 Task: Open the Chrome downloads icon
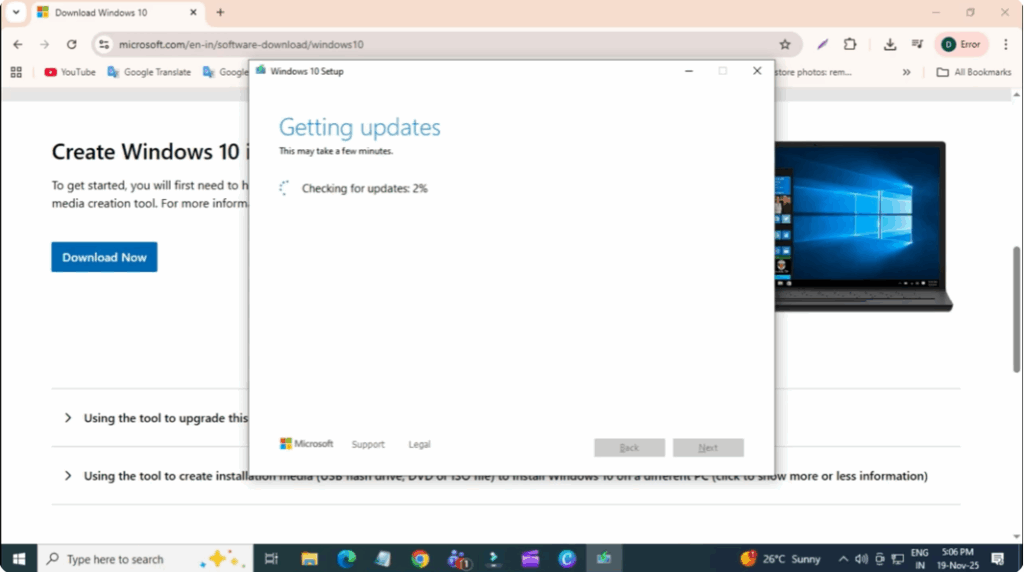890,44
